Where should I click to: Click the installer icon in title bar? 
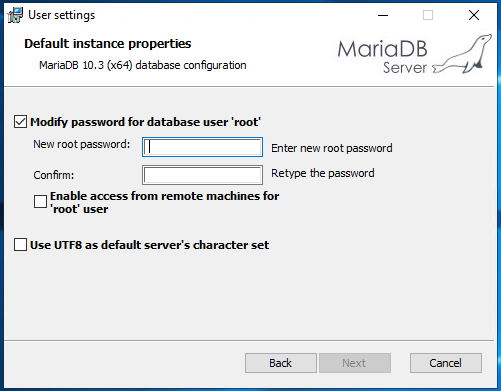(15, 15)
